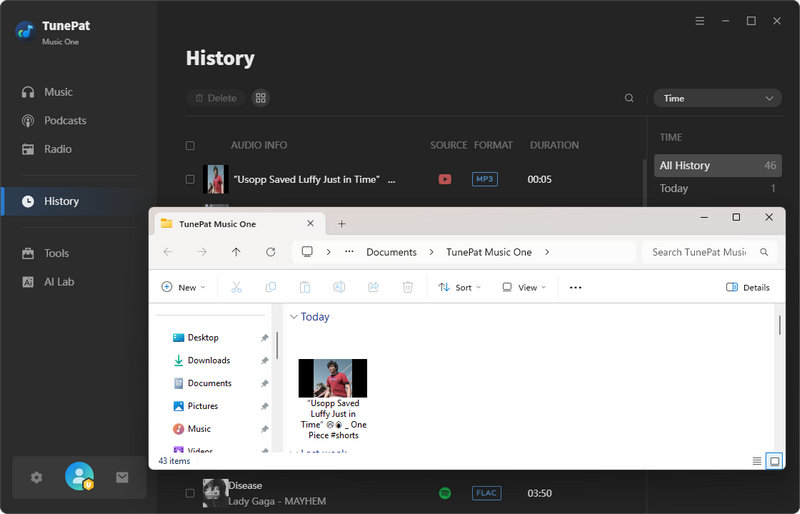Click the Usopp track thumbnail in History list
This screenshot has width=800, height=514.
click(215, 179)
